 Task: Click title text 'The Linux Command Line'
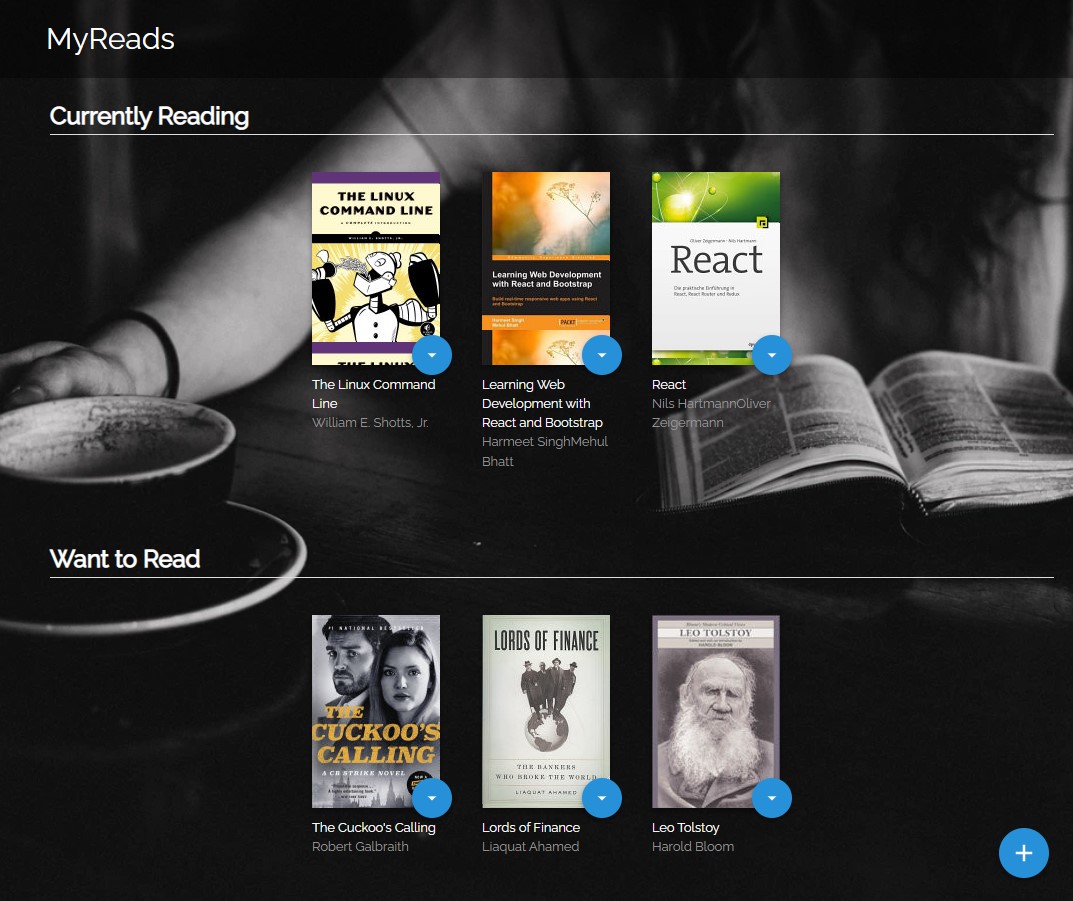[374, 394]
